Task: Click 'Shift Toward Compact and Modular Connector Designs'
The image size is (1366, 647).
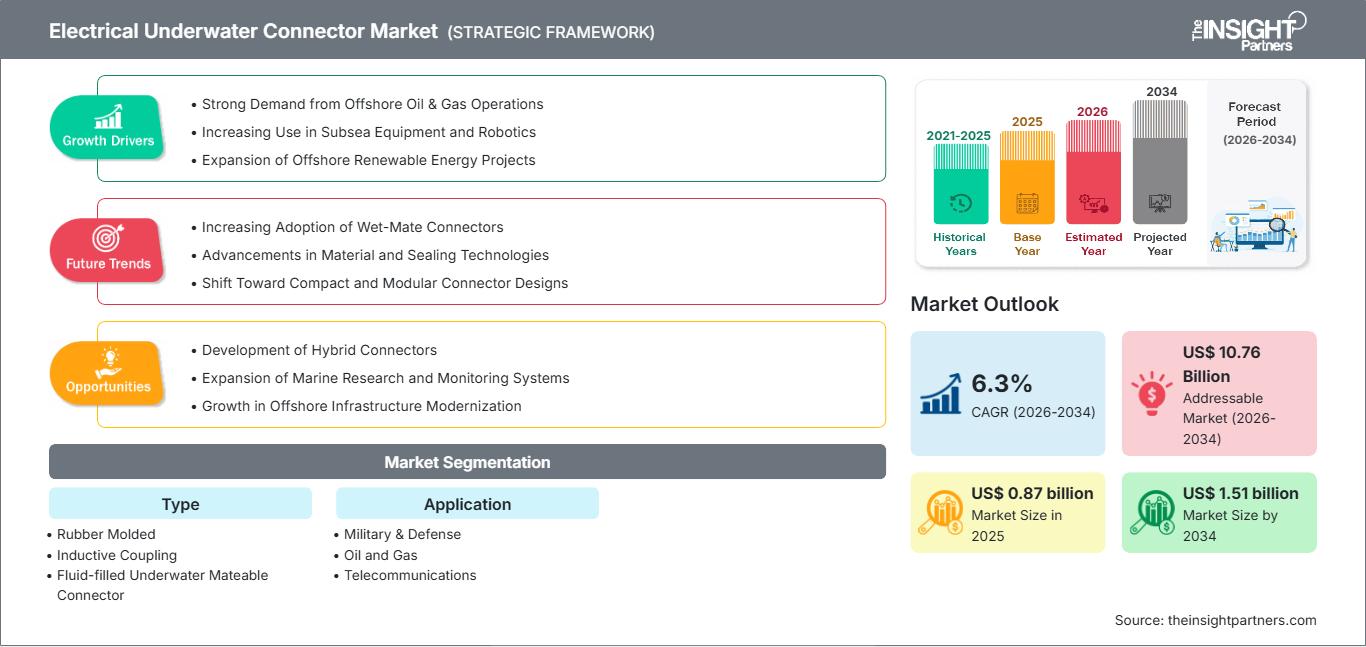Action: (x=385, y=283)
